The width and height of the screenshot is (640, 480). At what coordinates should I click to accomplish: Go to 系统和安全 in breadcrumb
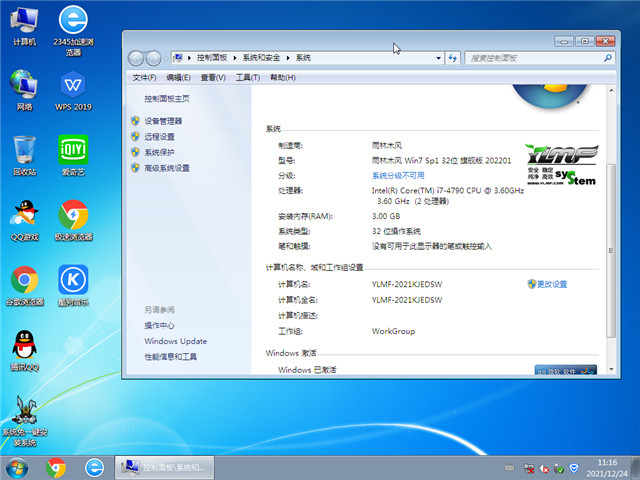click(262, 58)
